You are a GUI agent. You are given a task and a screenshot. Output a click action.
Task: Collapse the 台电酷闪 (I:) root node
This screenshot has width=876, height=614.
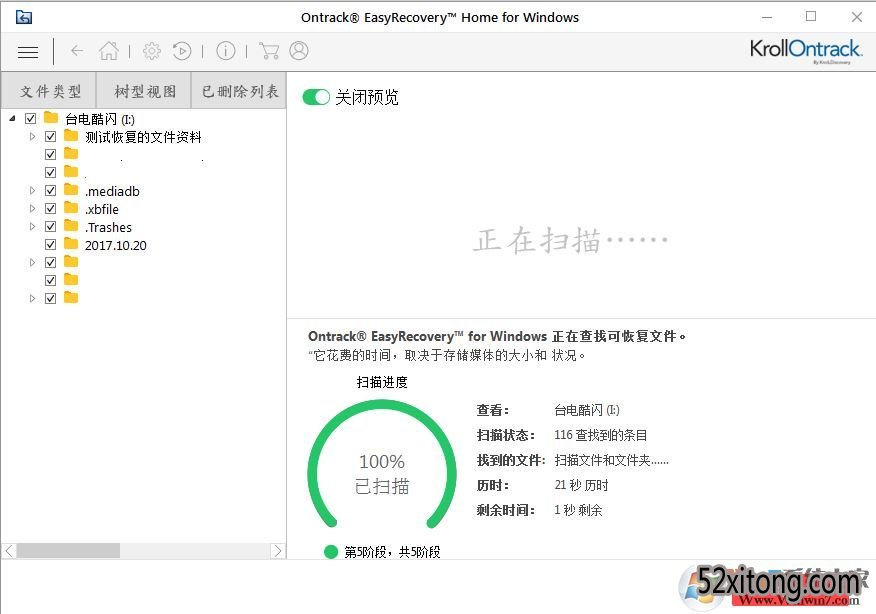pyautogui.click(x=12, y=119)
